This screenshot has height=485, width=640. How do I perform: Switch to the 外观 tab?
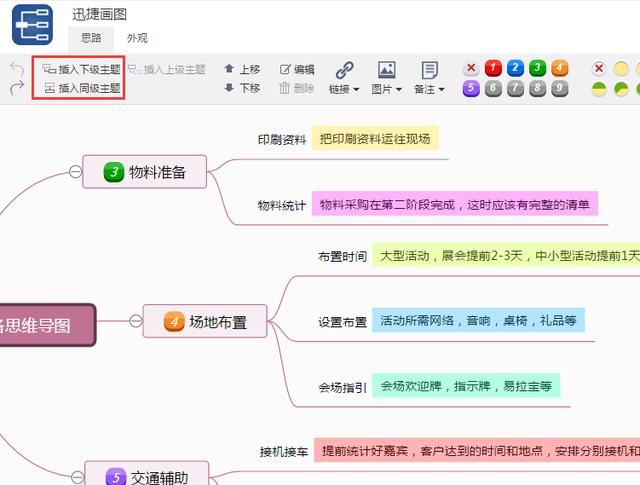[x=137, y=38]
